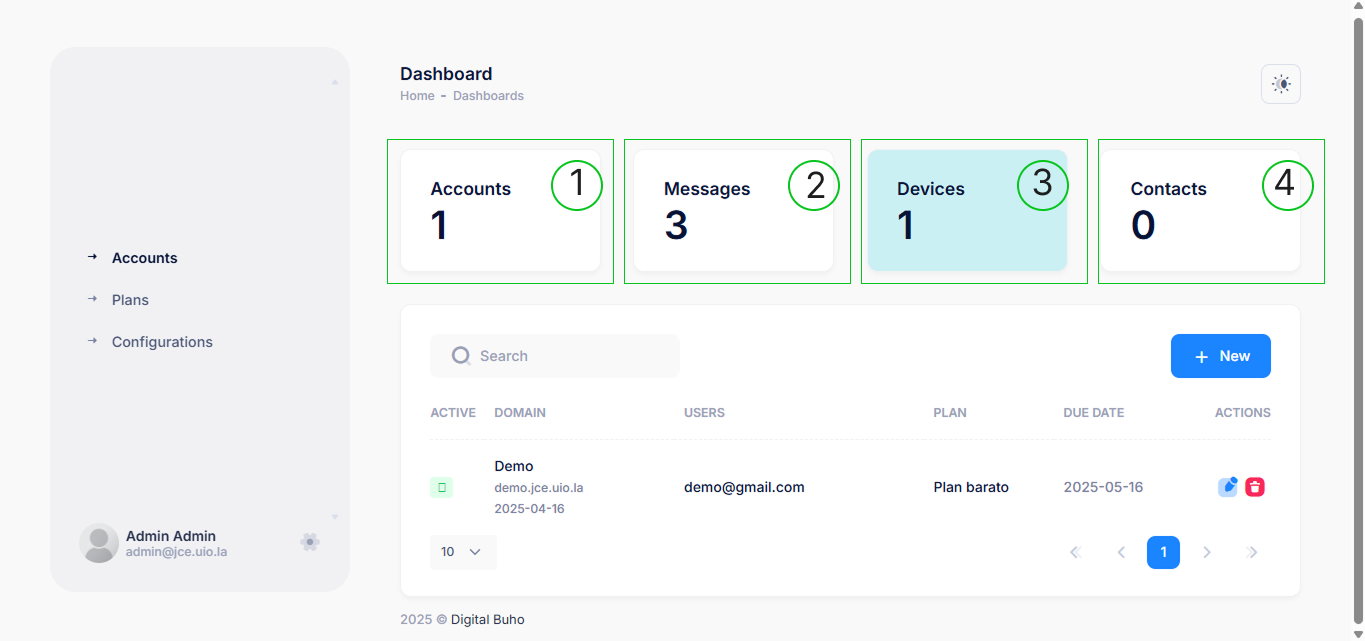Screen dimensions: 1365x641
Task: Go to the next page arrow
Action: coord(1207,553)
